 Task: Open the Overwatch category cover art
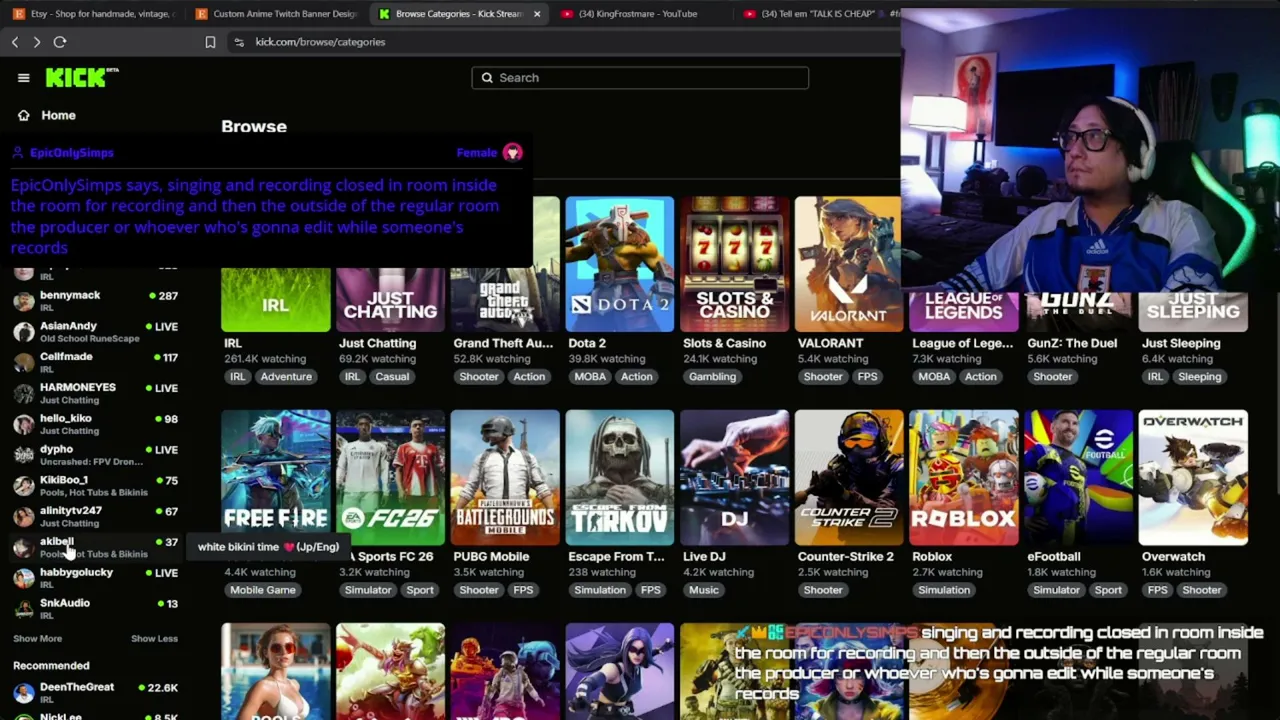1193,477
